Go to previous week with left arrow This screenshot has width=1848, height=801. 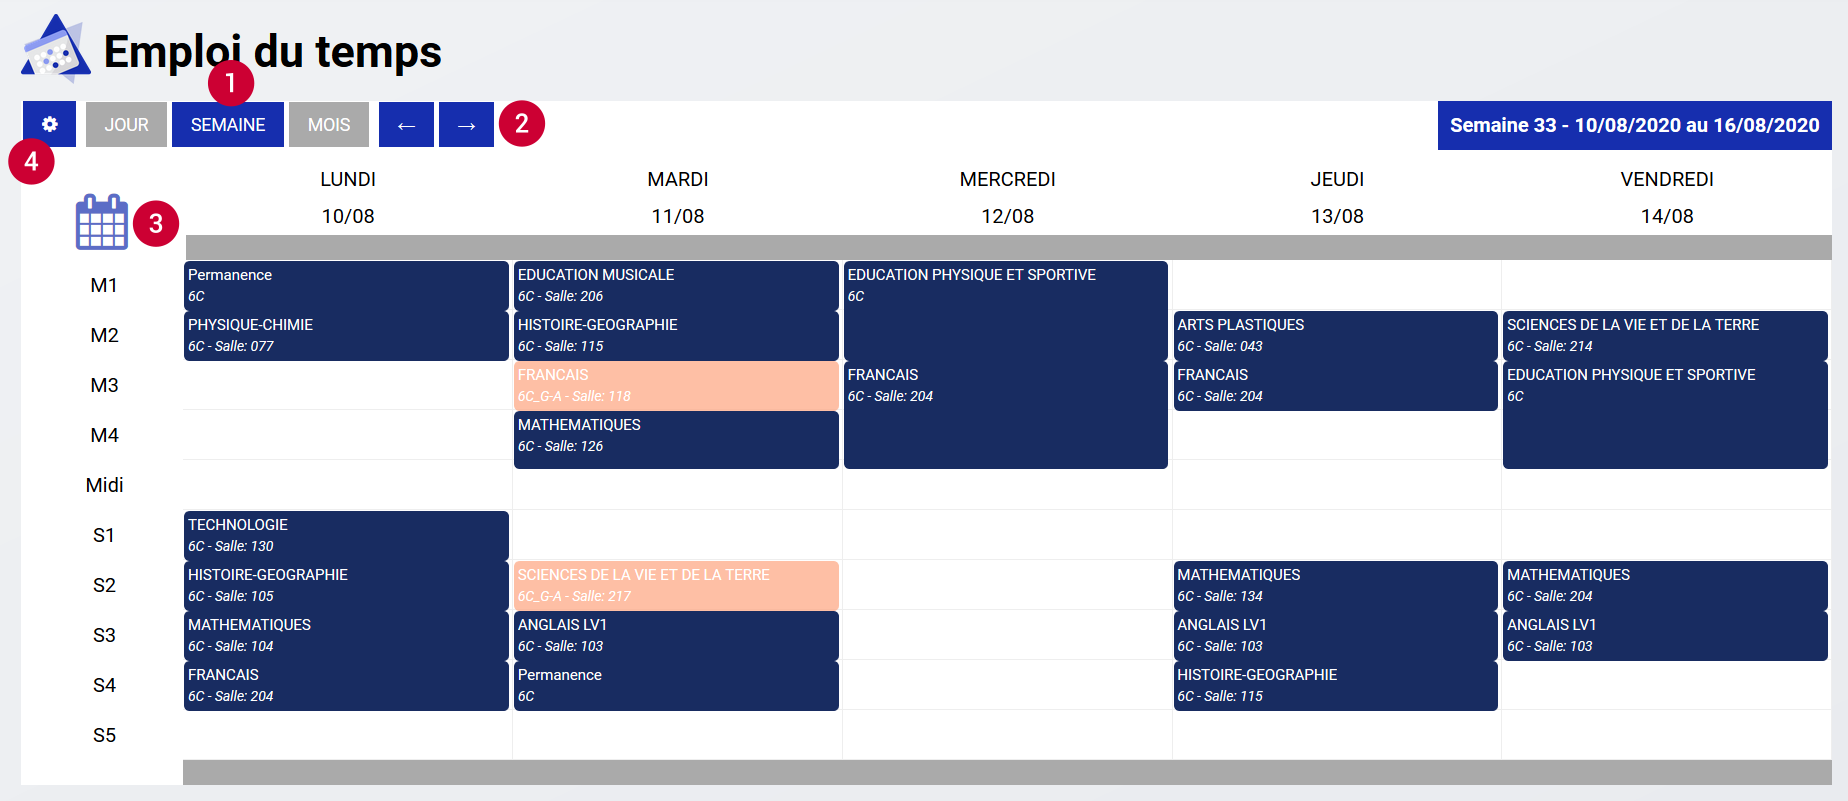pyautogui.click(x=406, y=125)
